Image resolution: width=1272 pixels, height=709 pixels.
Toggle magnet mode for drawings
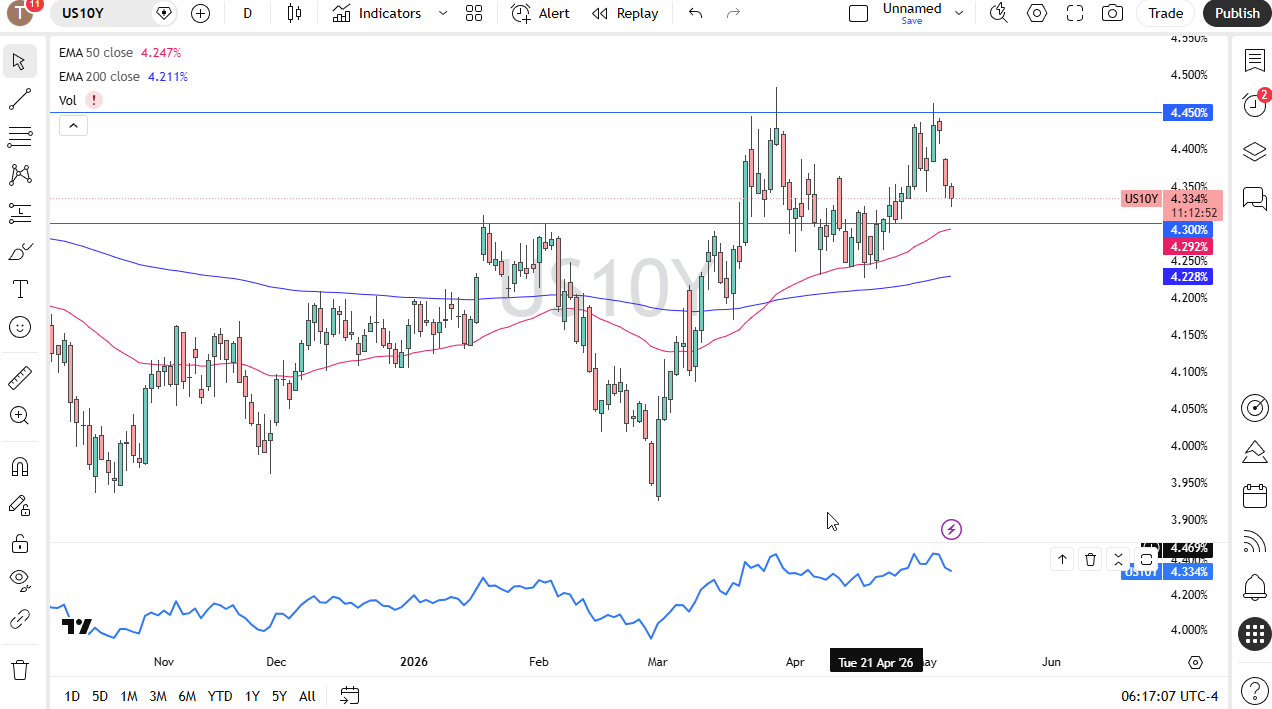tap(19, 467)
